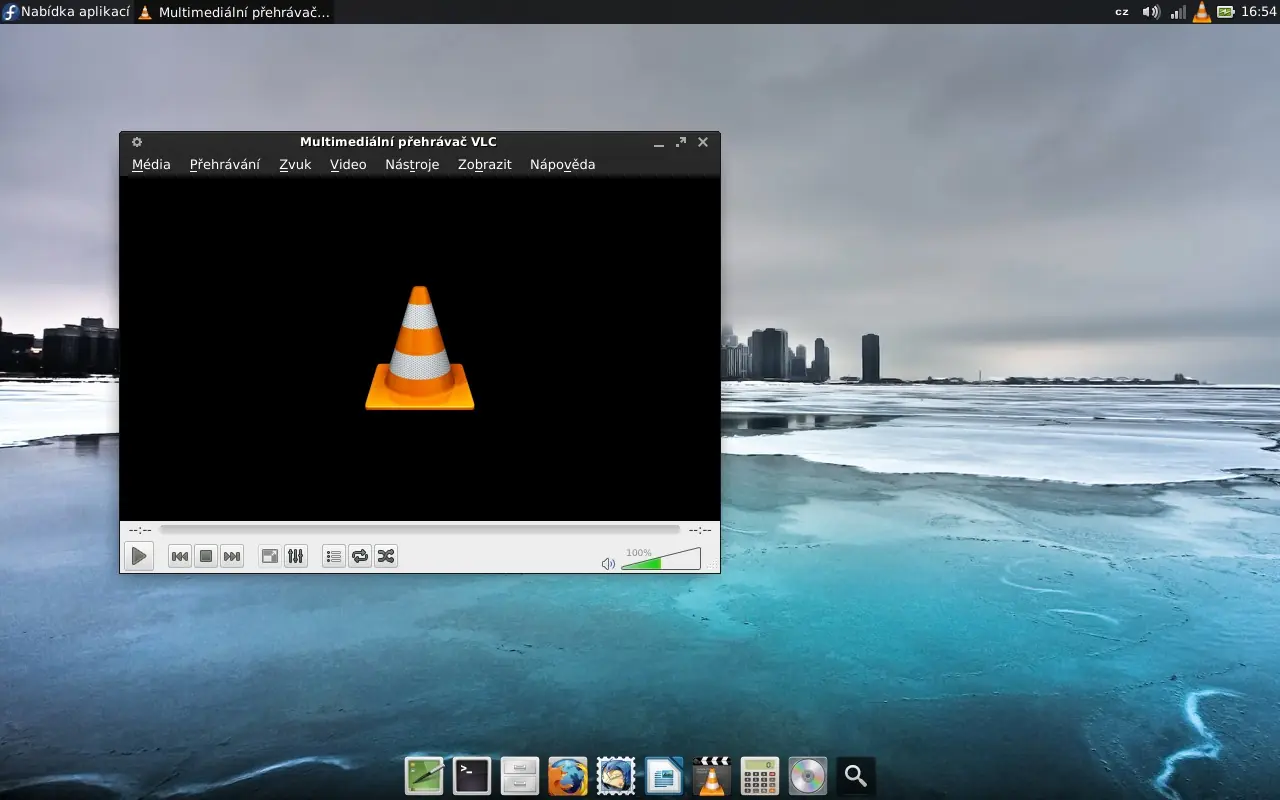Toggle loop playback mode
Screen dimensions: 1280x800
click(360, 556)
